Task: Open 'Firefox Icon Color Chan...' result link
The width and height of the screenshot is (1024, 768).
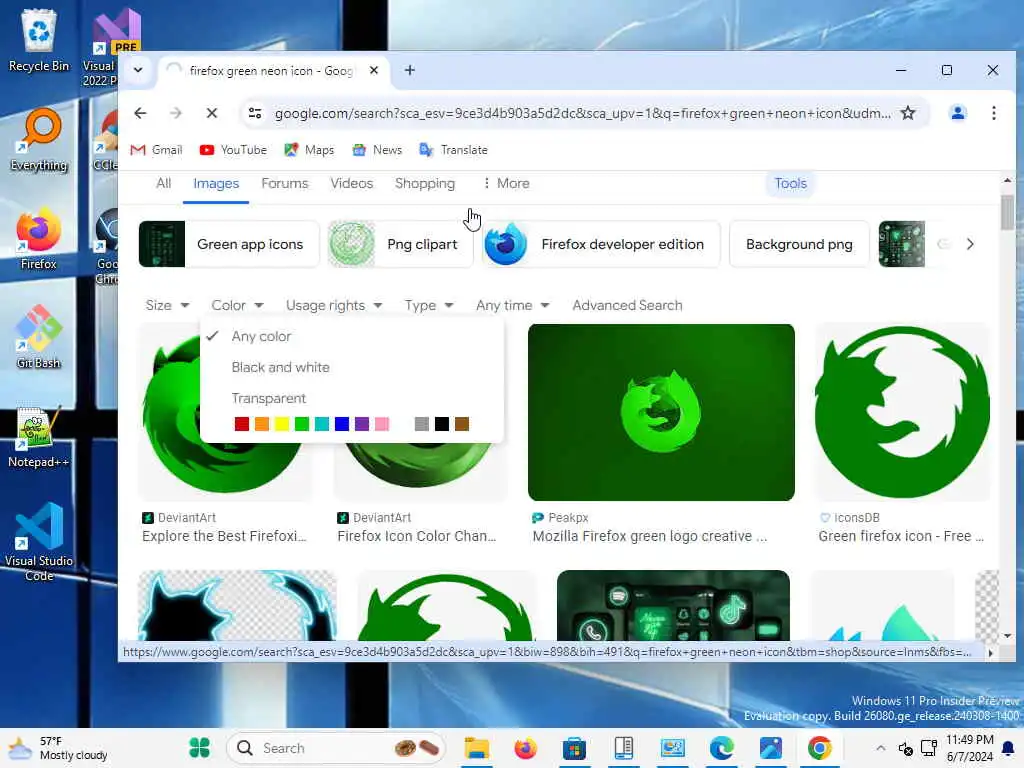Action: [417, 536]
